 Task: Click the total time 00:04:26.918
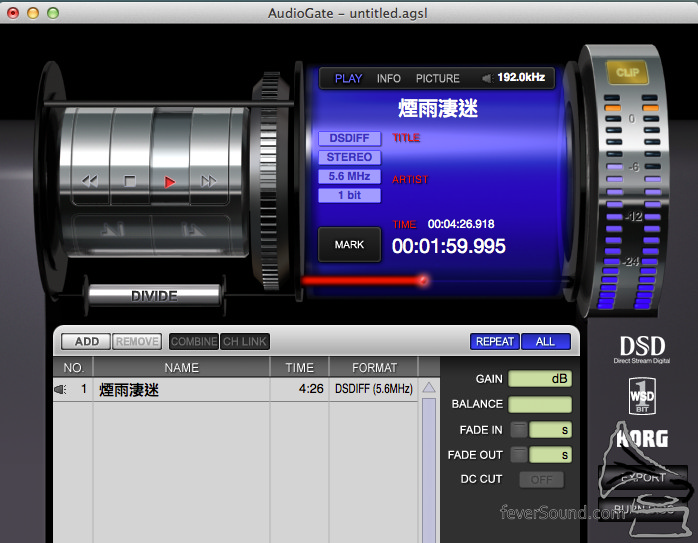tap(461, 224)
